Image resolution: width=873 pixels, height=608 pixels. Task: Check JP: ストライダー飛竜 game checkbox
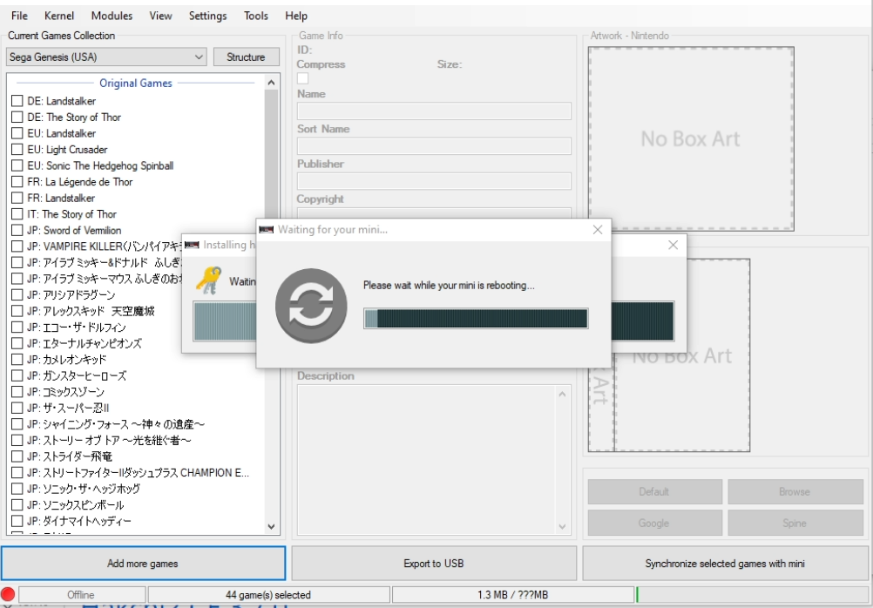pyautogui.click(x=17, y=457)
